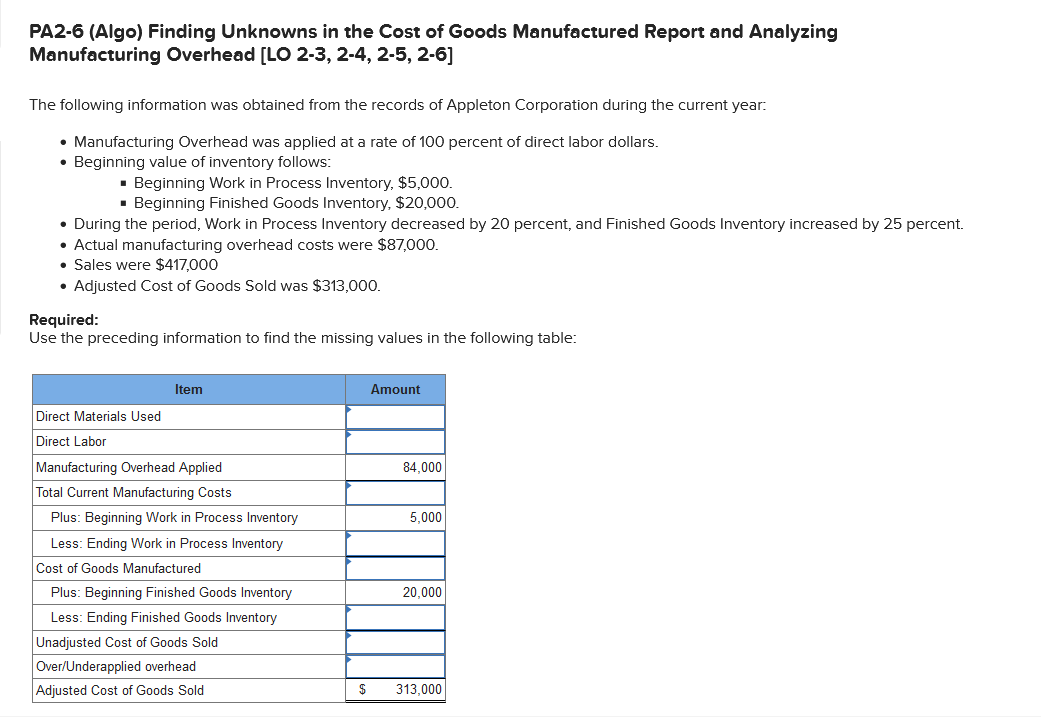Select the Item column header

pyautogui.click(x=188, y=389)
